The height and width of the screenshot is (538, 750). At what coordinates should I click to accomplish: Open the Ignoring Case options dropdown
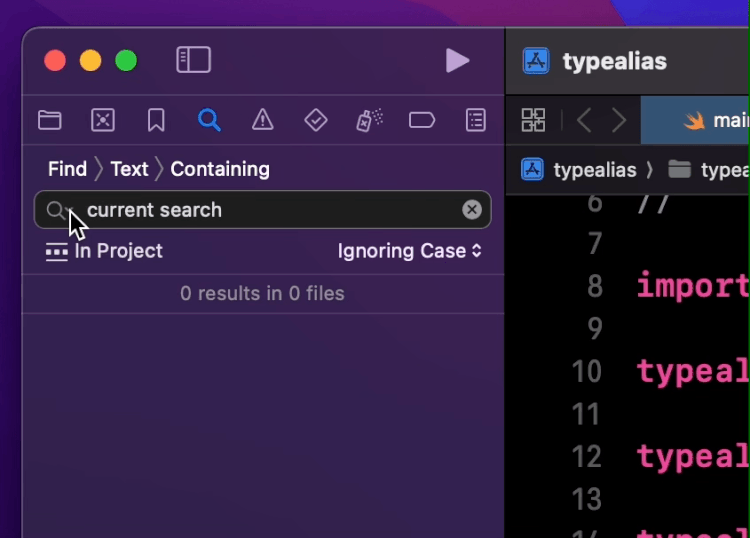[410, 251]
